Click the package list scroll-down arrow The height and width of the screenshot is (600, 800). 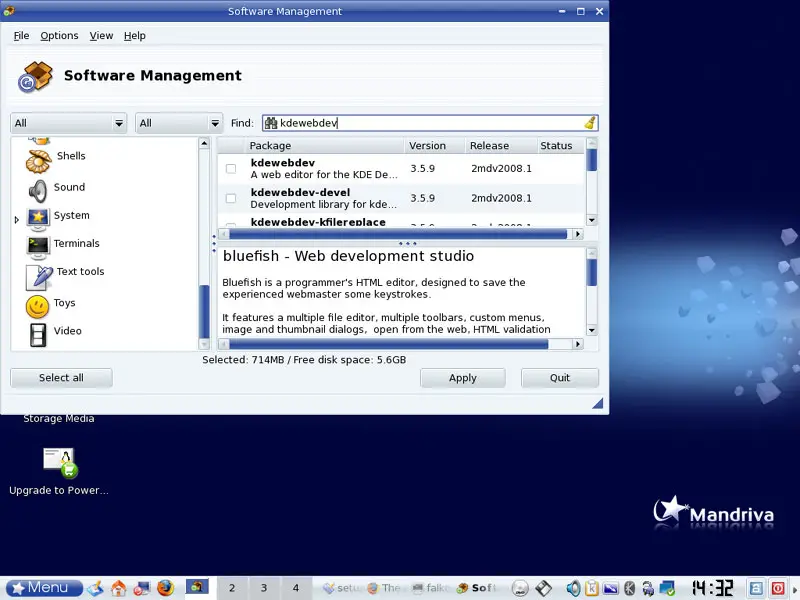(592, 220)
